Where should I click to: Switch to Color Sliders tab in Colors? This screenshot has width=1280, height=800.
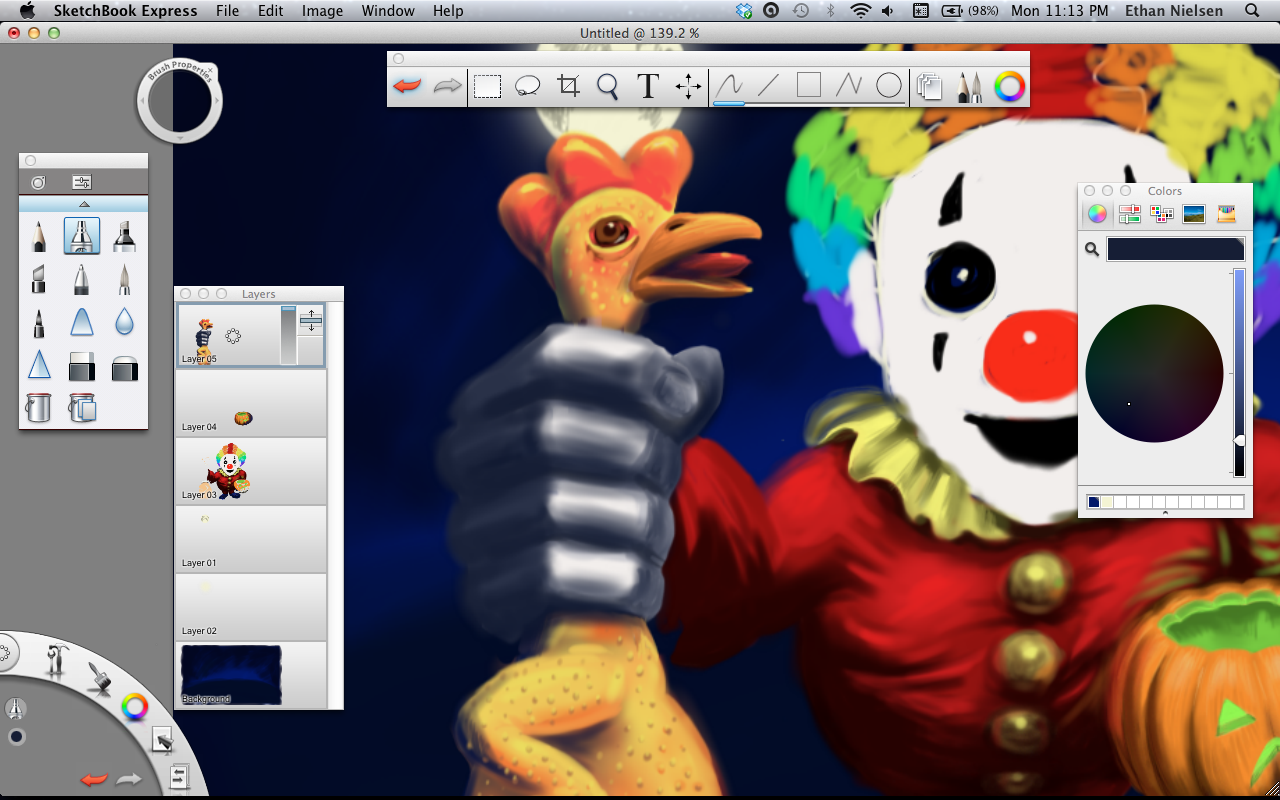click(x=1130, y=213)
